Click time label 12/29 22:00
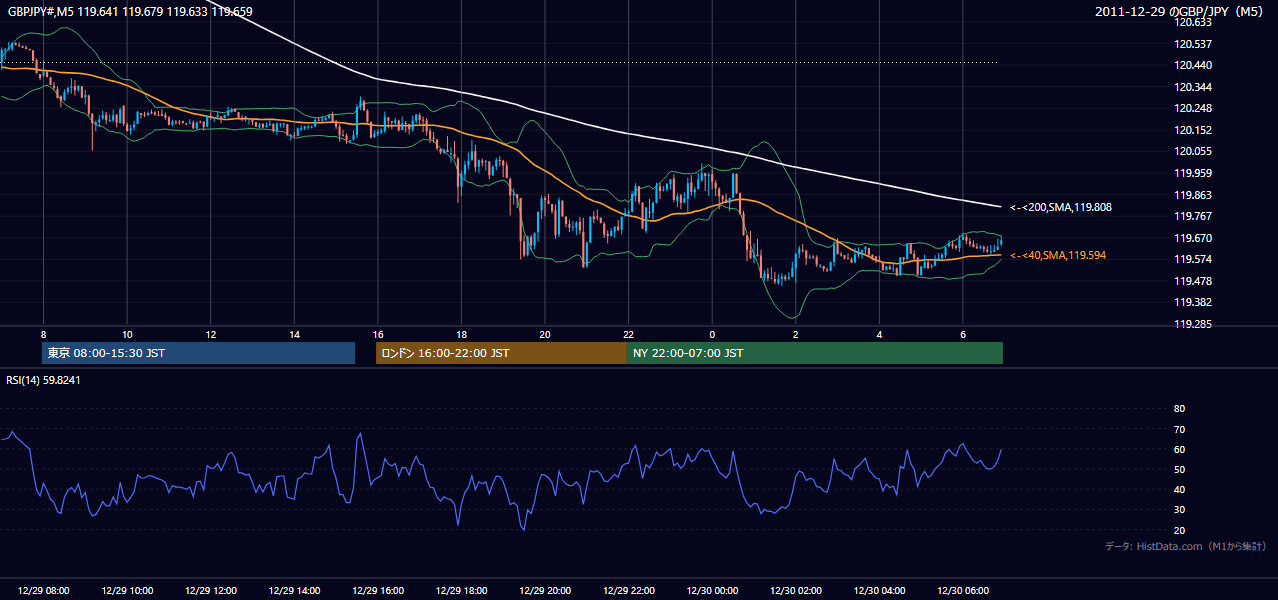The height and width of the screenshot is (600, 1278). point(628,591)
